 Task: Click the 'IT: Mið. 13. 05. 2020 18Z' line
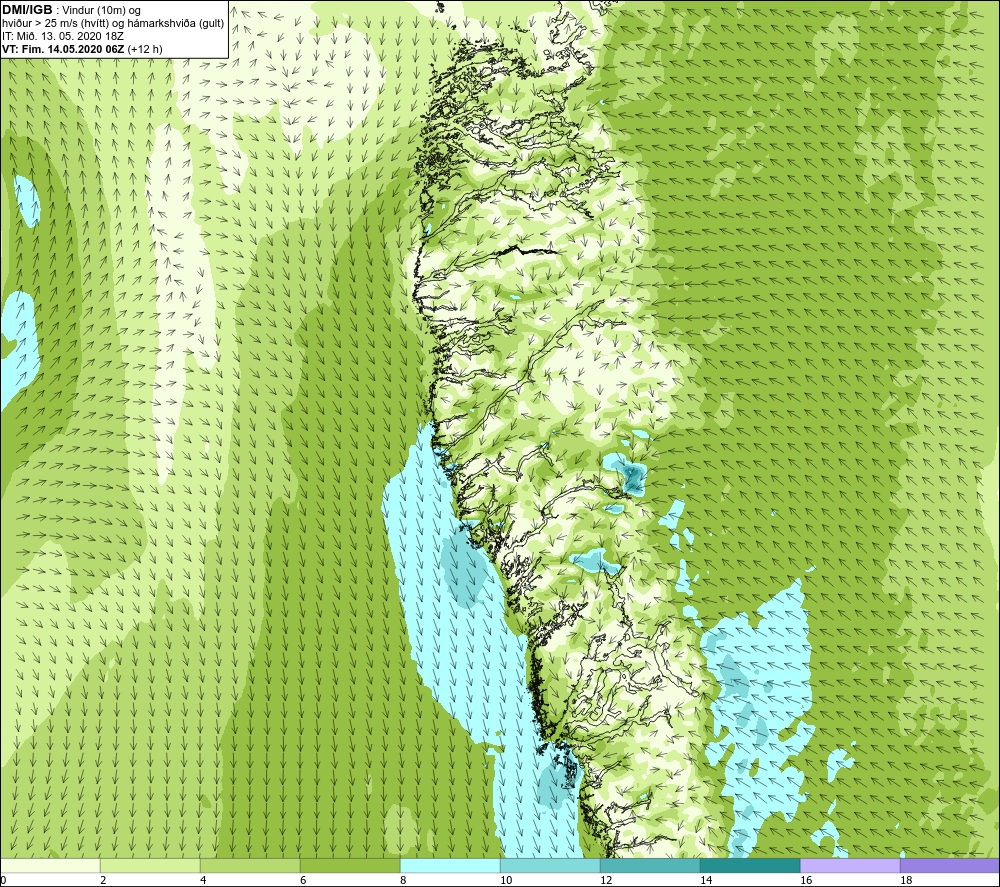click(x=63, y=36)
